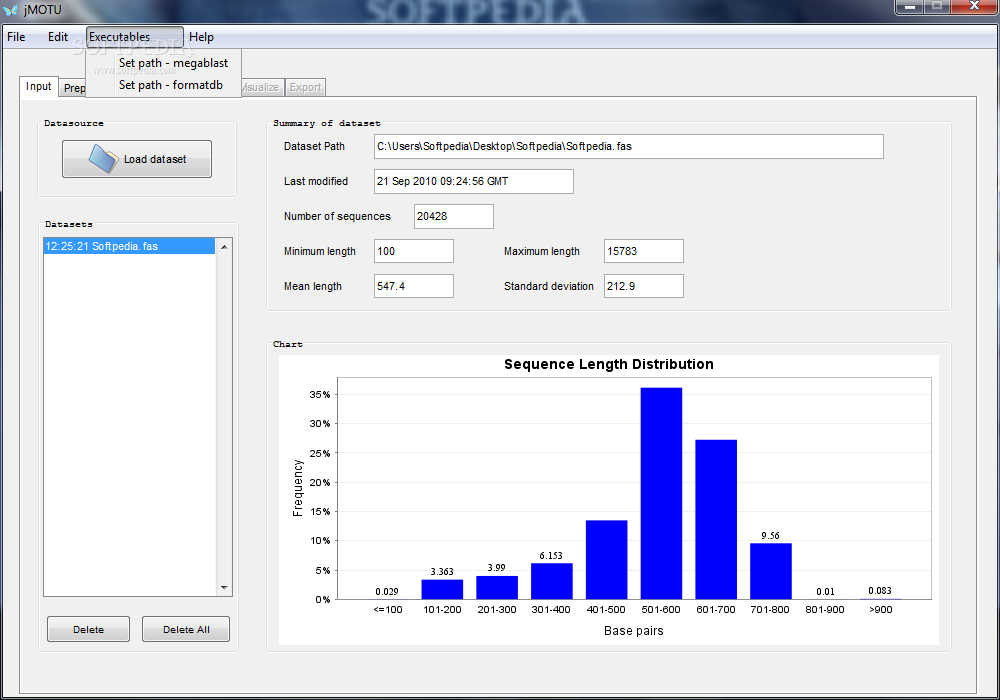The image size is (1000, 700).
Task: Click the 101-200 bar labeled 3.363
Action: [442, 590]
